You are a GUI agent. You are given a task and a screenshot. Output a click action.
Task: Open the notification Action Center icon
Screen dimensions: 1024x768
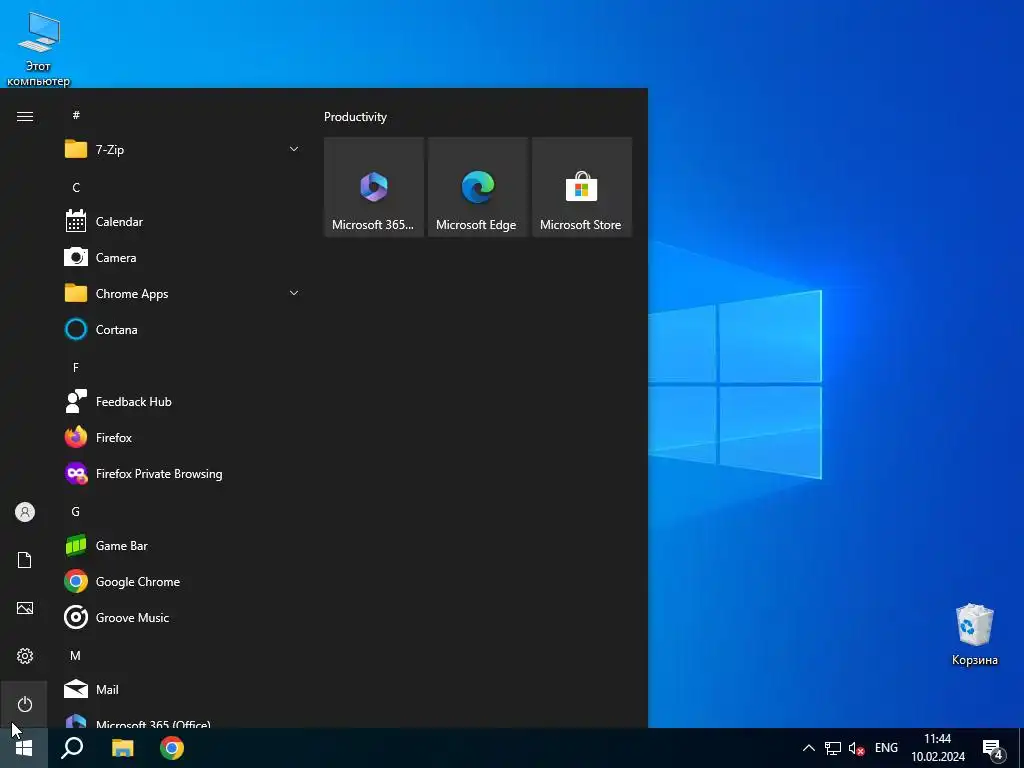click(993, 748)
